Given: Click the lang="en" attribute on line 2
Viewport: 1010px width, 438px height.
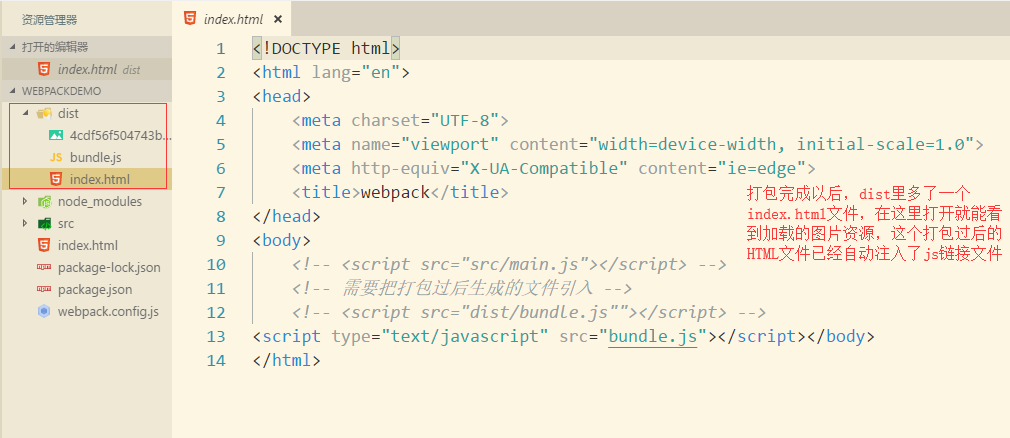Looking at the screenshot, I should pyautogui.click(x=356, y=73).
